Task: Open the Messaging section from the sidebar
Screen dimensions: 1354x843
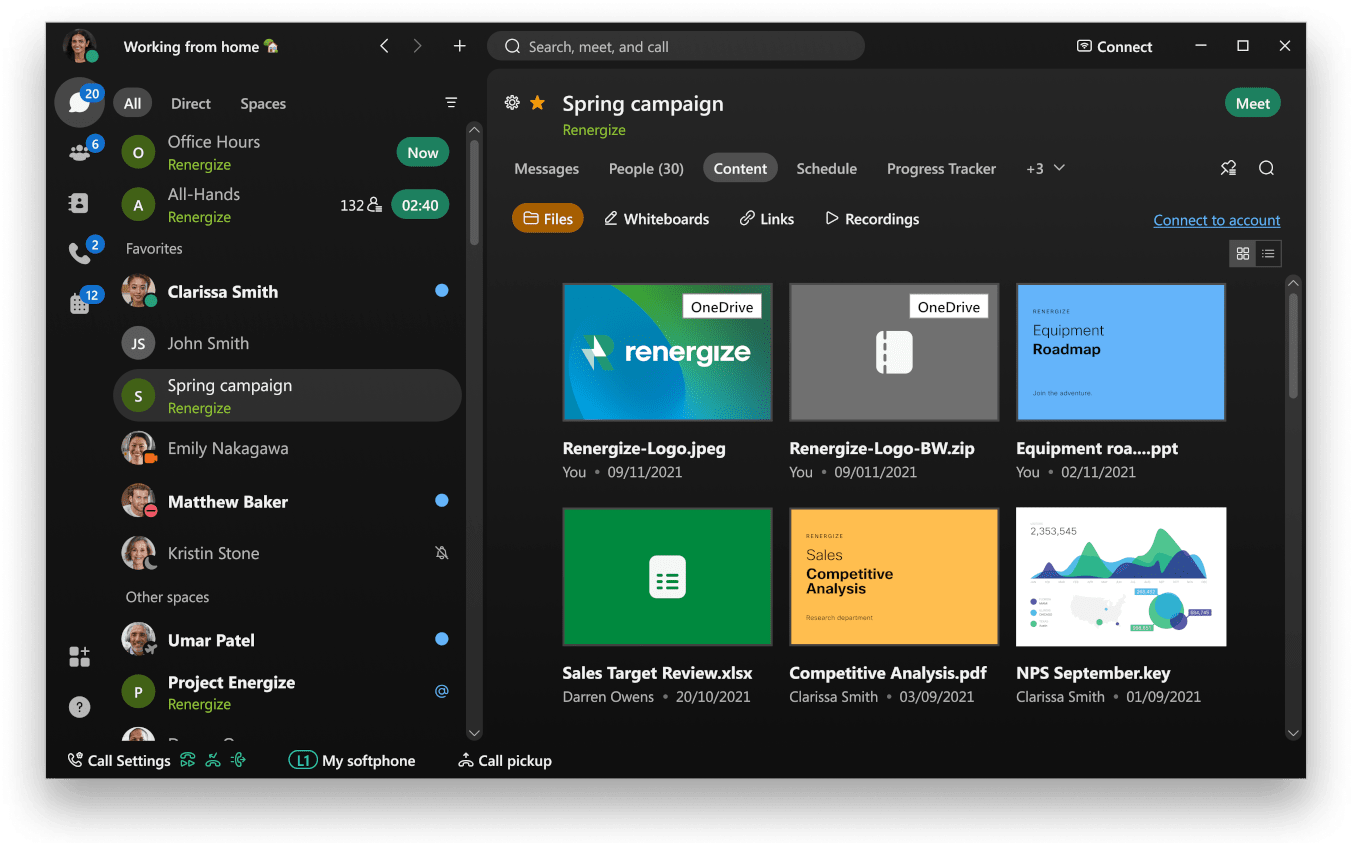Action: point(79,102)
